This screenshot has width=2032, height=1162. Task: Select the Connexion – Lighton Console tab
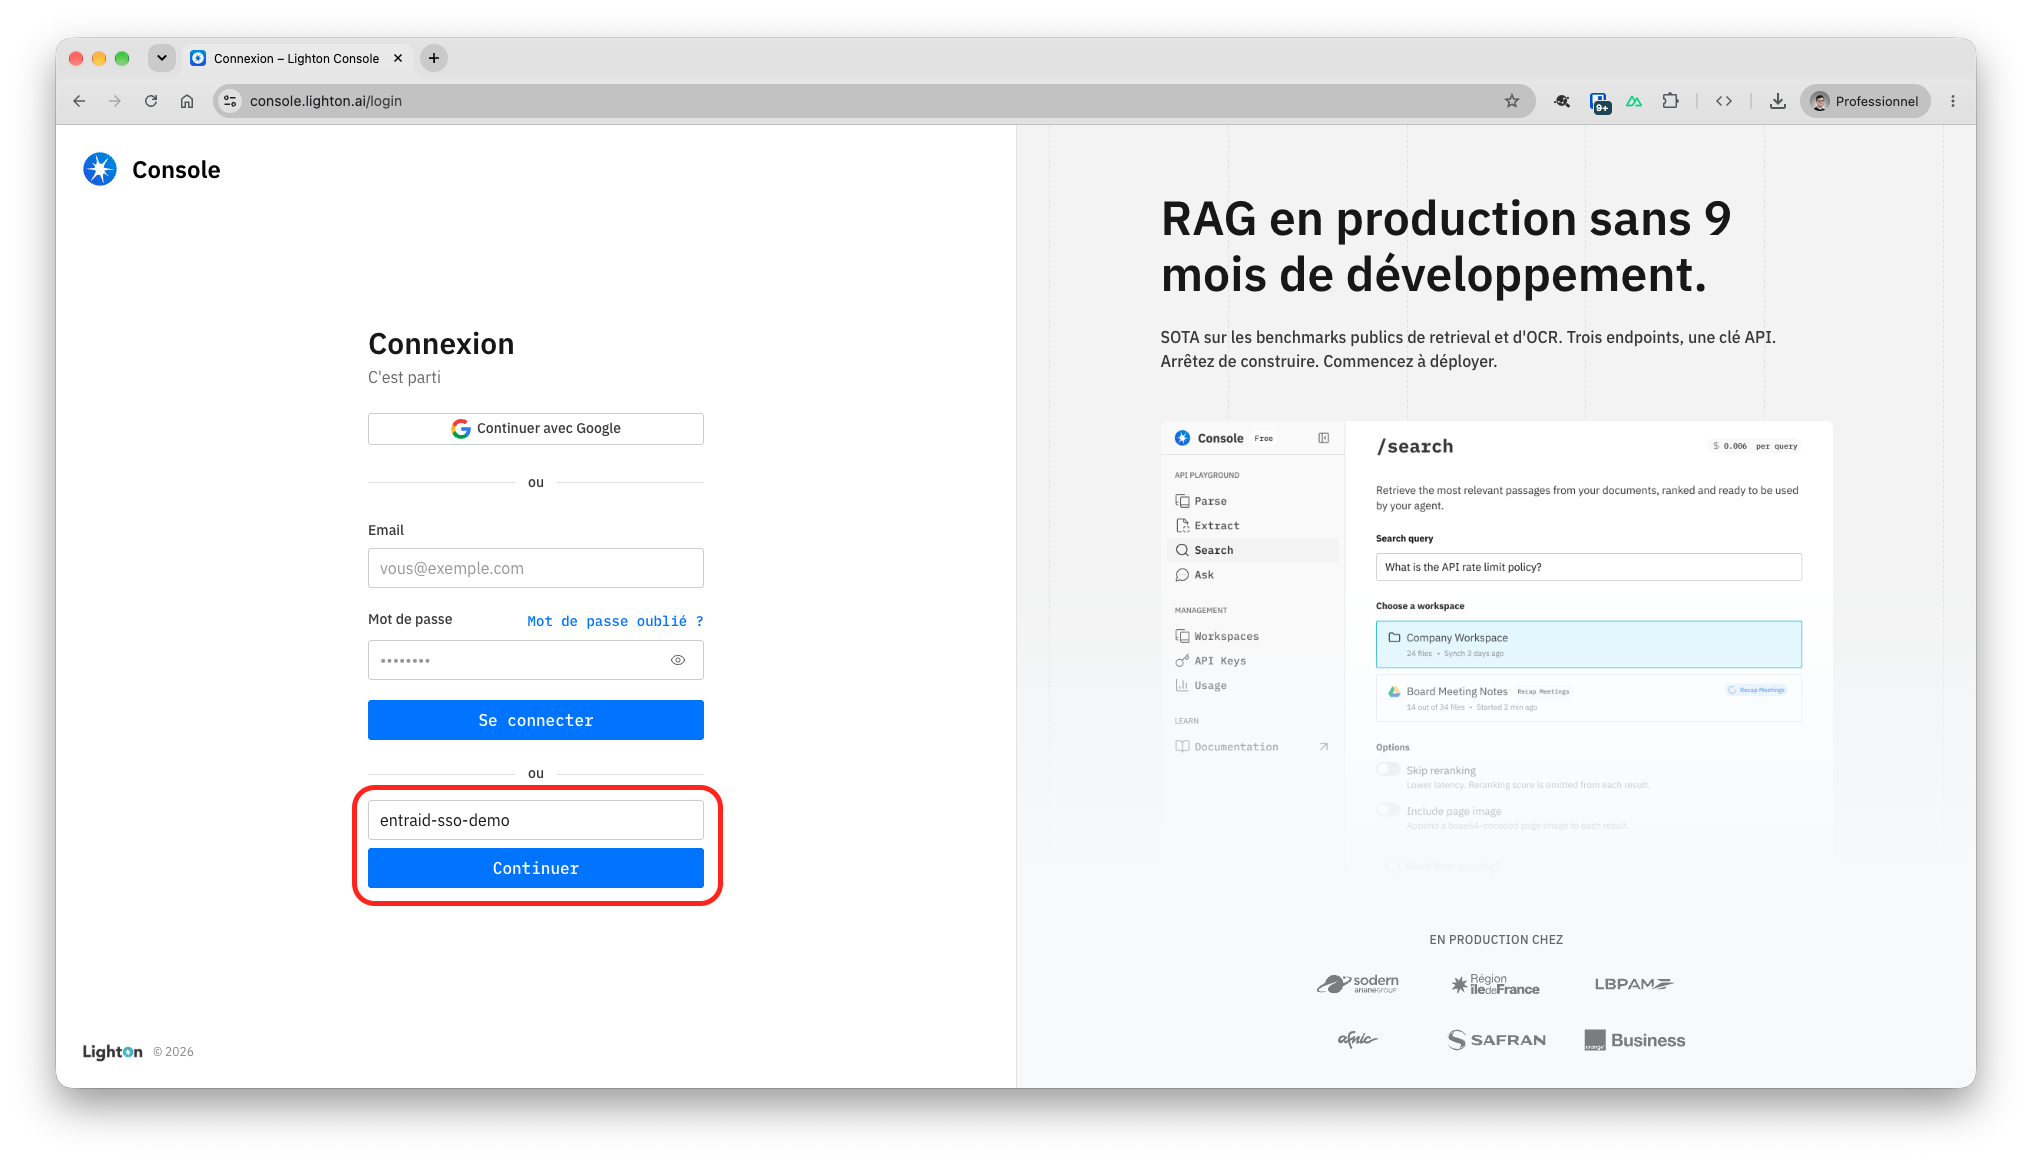click(x=297, y=58)
